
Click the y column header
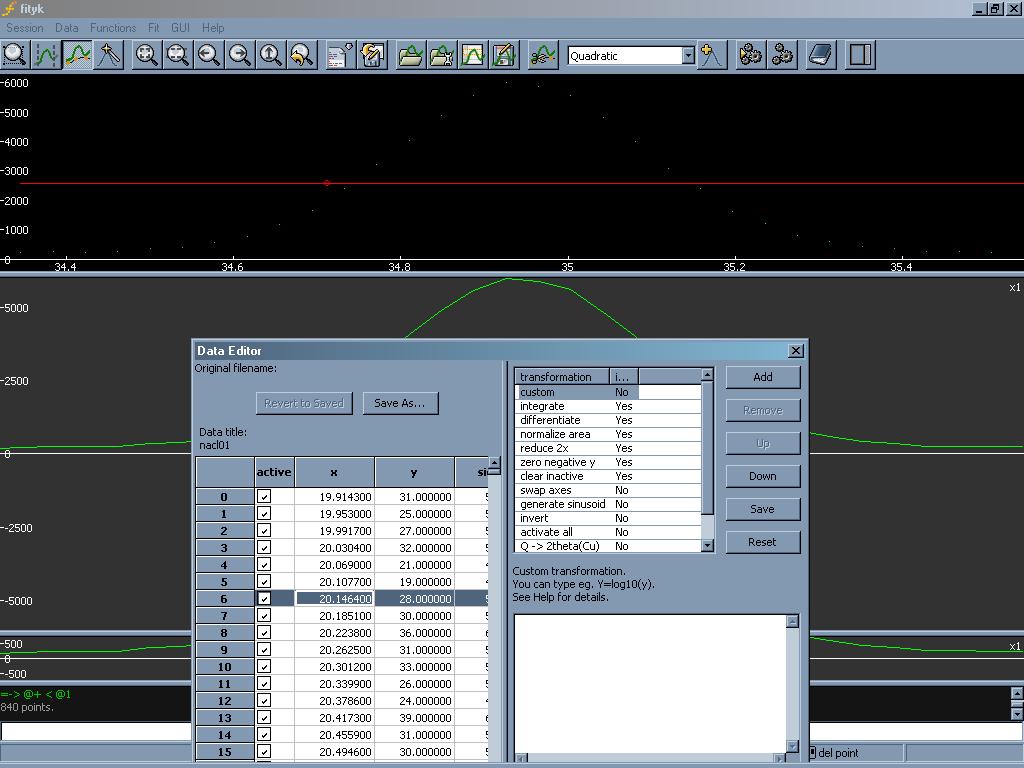click(414, 472)
